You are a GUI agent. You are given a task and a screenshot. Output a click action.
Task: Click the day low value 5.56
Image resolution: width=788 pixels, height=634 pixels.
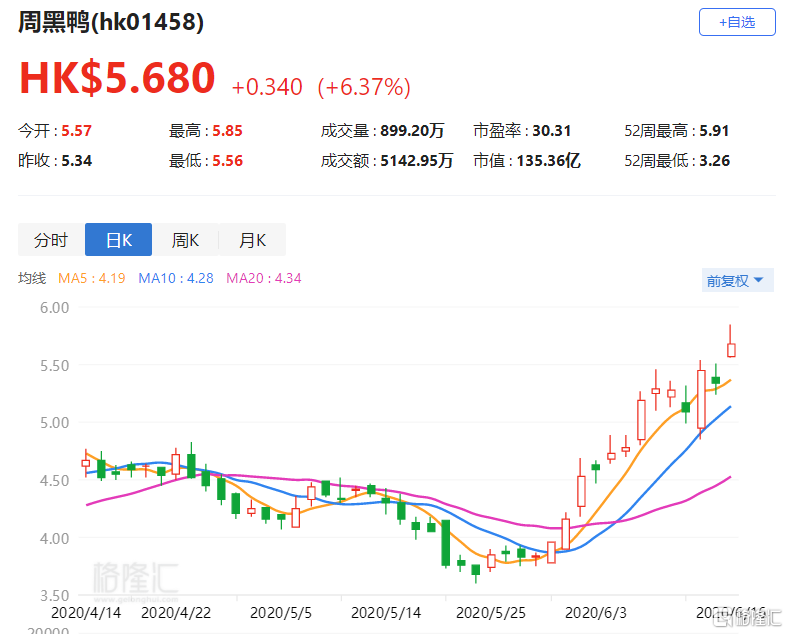click(x=227, y=161)
